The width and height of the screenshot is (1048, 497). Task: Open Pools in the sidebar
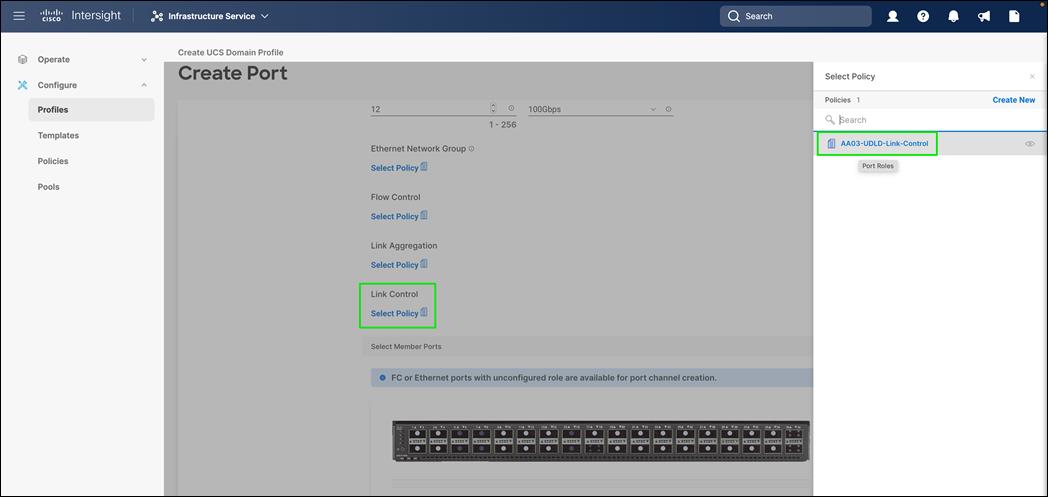tap(49, 187)
